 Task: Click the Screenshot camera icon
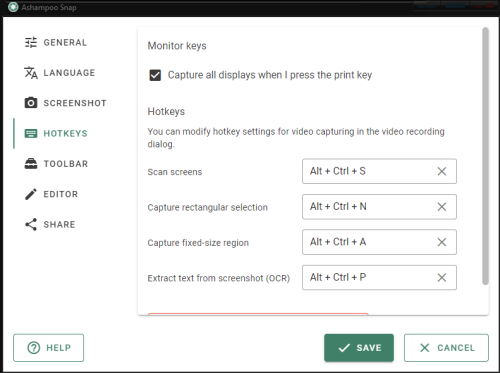point(31,103)
